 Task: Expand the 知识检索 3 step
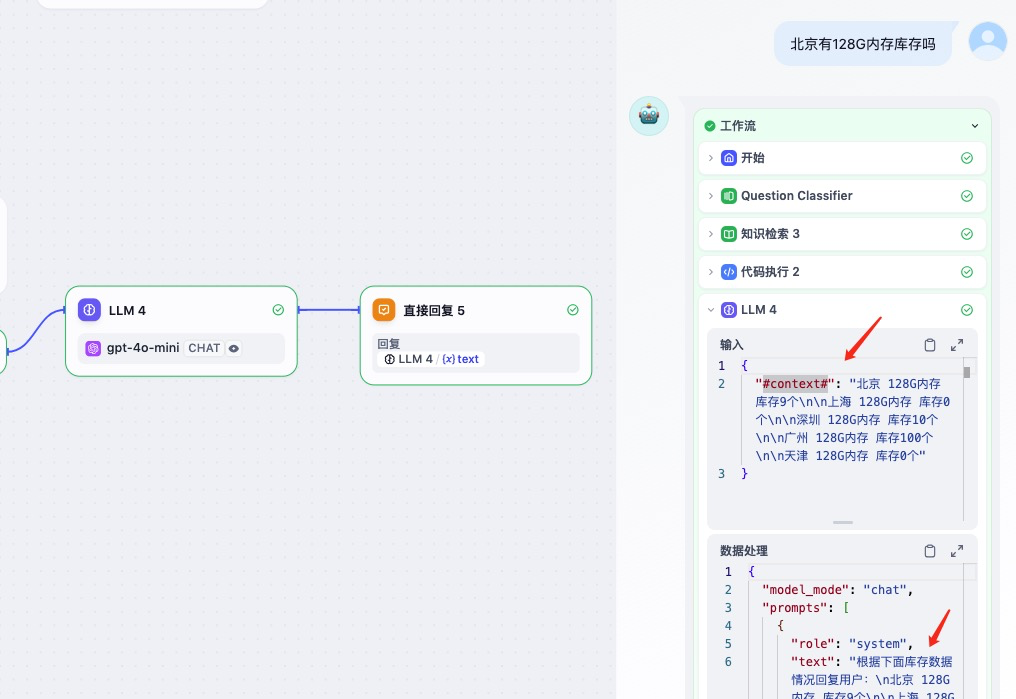[711, 234]
